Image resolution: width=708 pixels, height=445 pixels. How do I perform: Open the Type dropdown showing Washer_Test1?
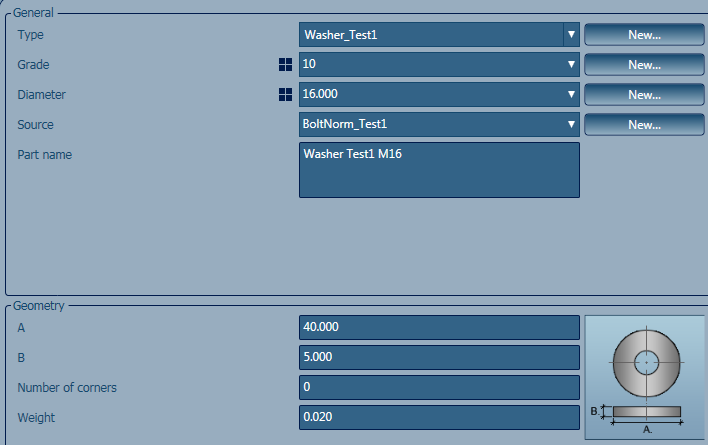439,35
